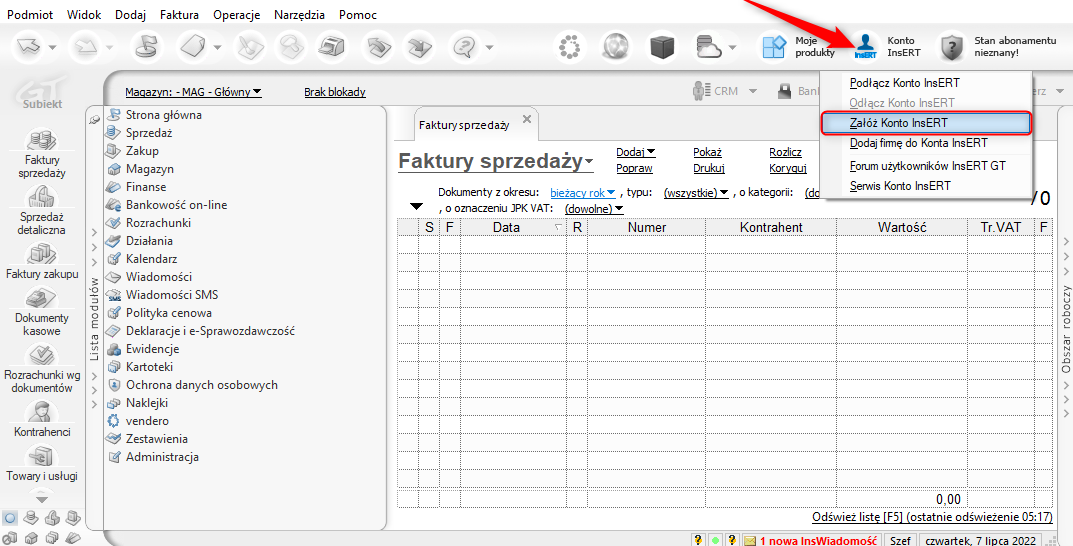The width and height of the screenshot is (1073, 546).
Task: Click the coin stack icon in bottom-left group
Action: tap(30, 517)
